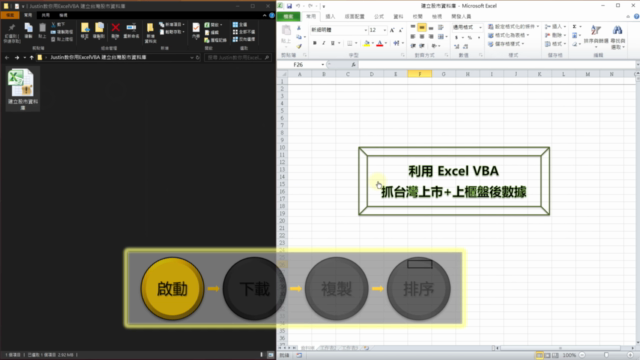Click the Find and Select binoculars icon
This screenshot has width=640, height=360.
click(x=618, y=31)
